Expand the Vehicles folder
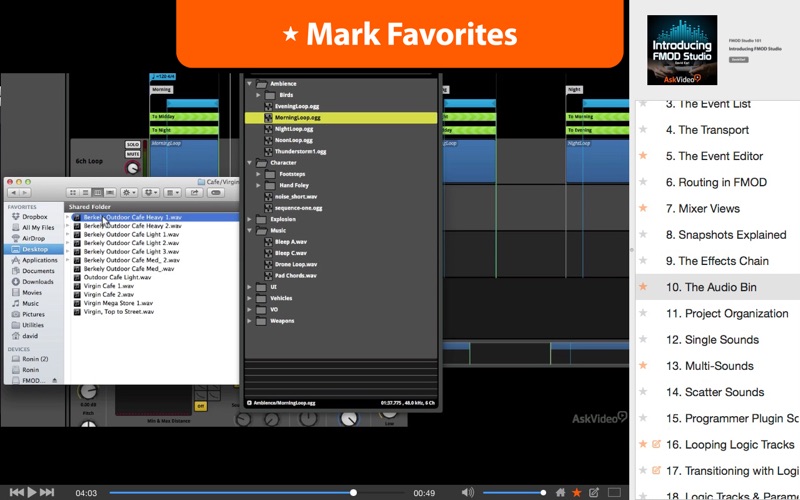This screenshot has height=500, width=800. click(249, 298)
